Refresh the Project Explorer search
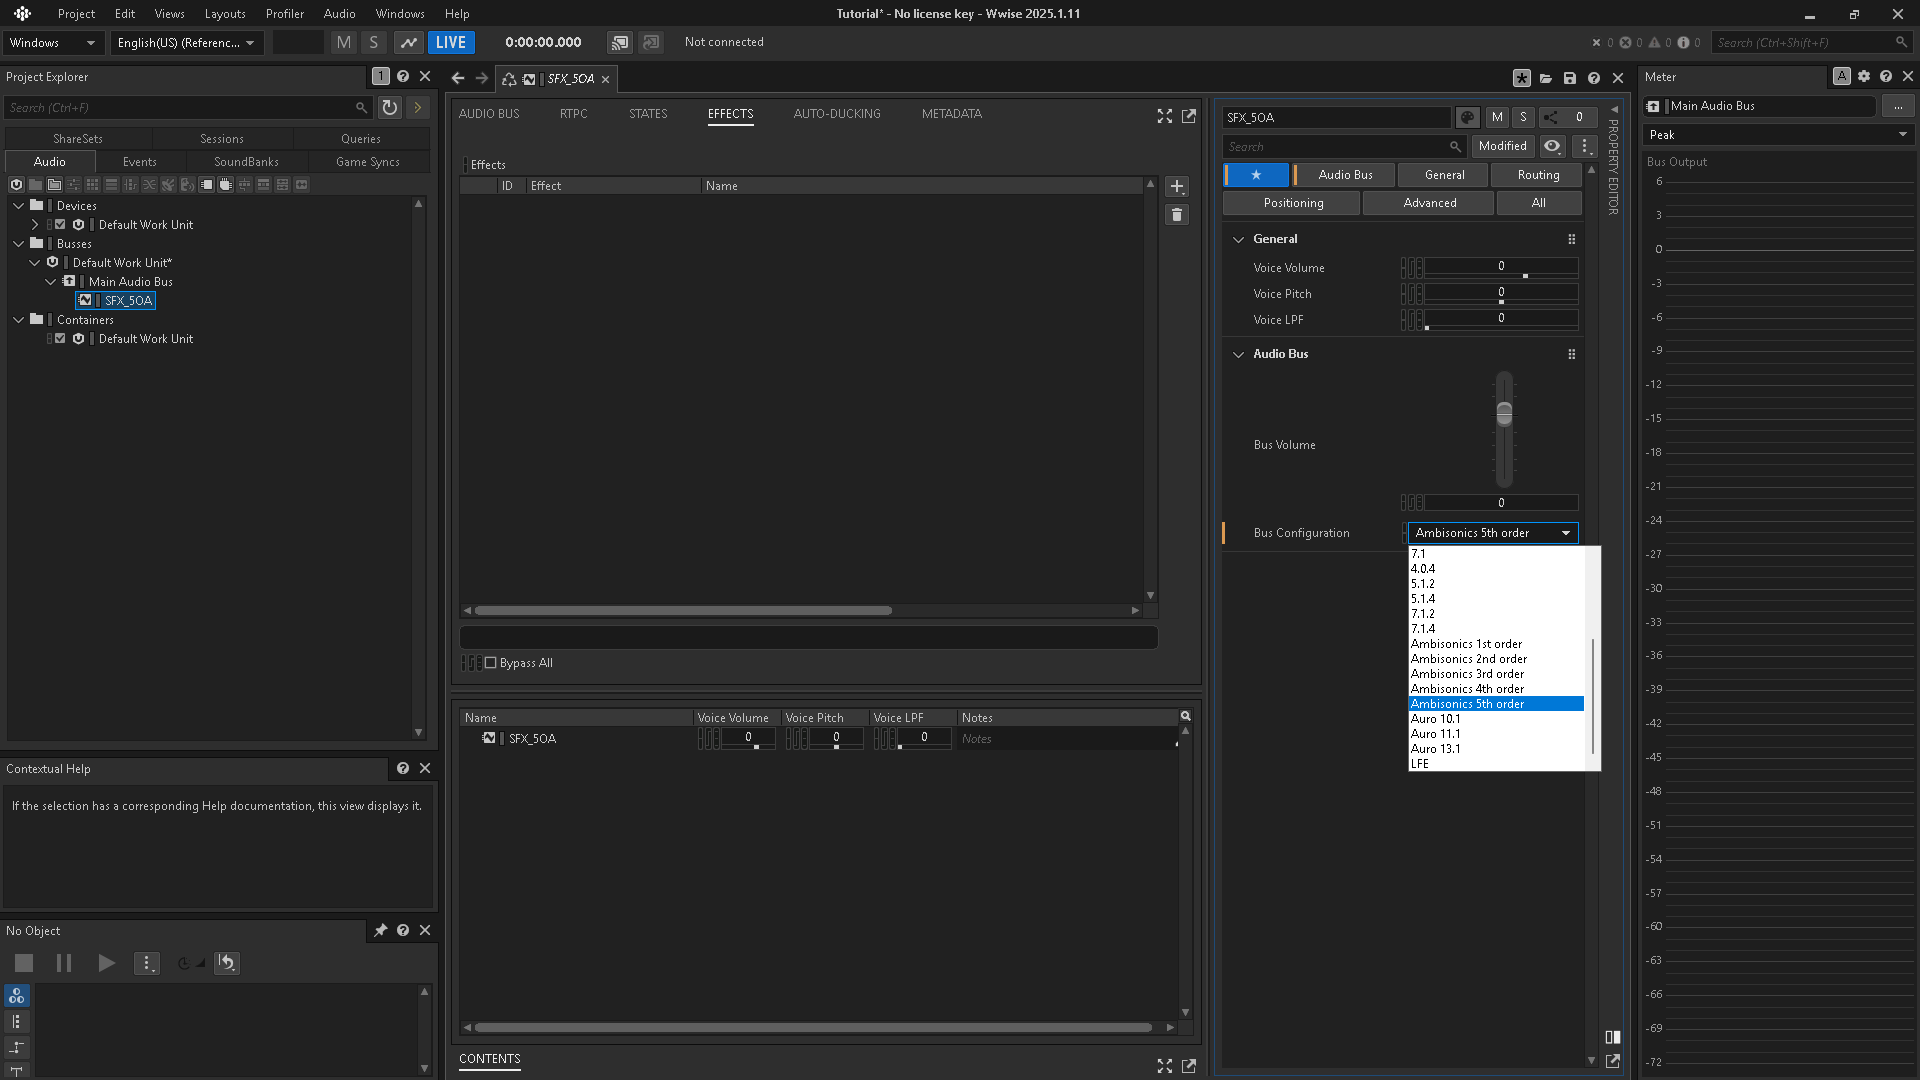This screenshot has height=1080, width=1920. pos(390,107)
